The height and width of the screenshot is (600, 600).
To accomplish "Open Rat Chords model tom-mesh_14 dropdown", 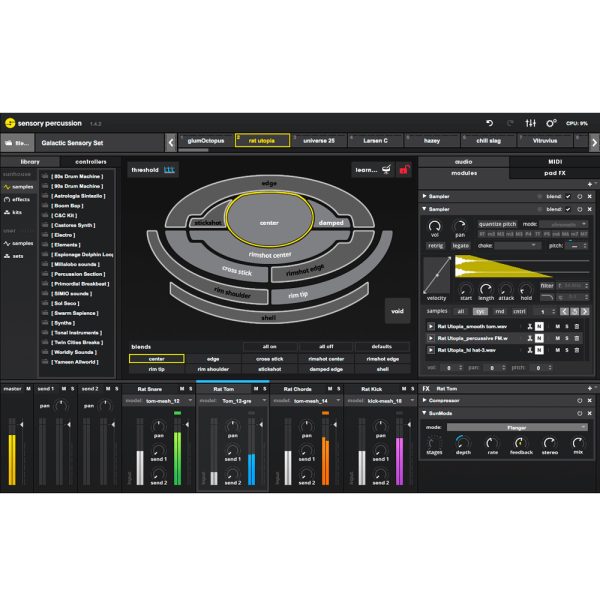I will coord(306,401).
